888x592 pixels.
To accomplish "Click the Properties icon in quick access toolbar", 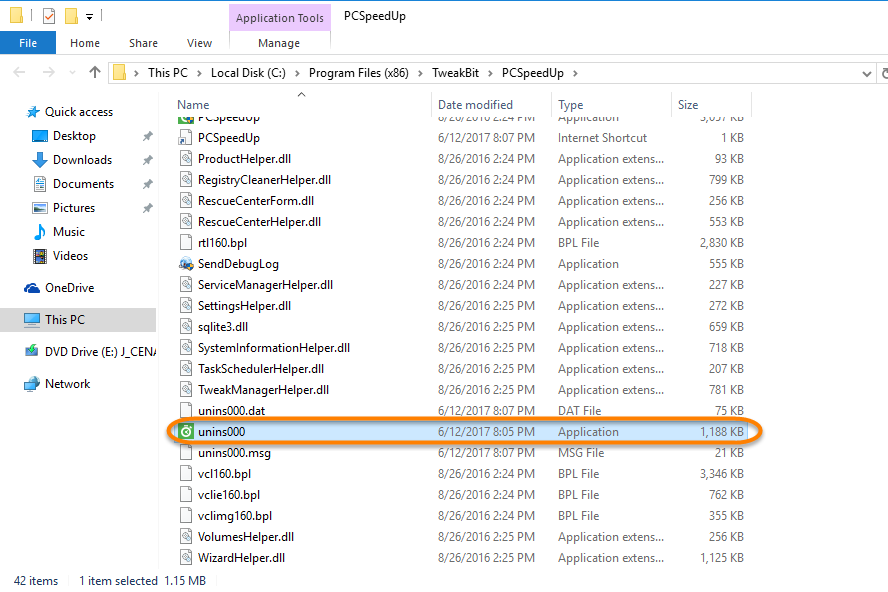I will [49, 16].
